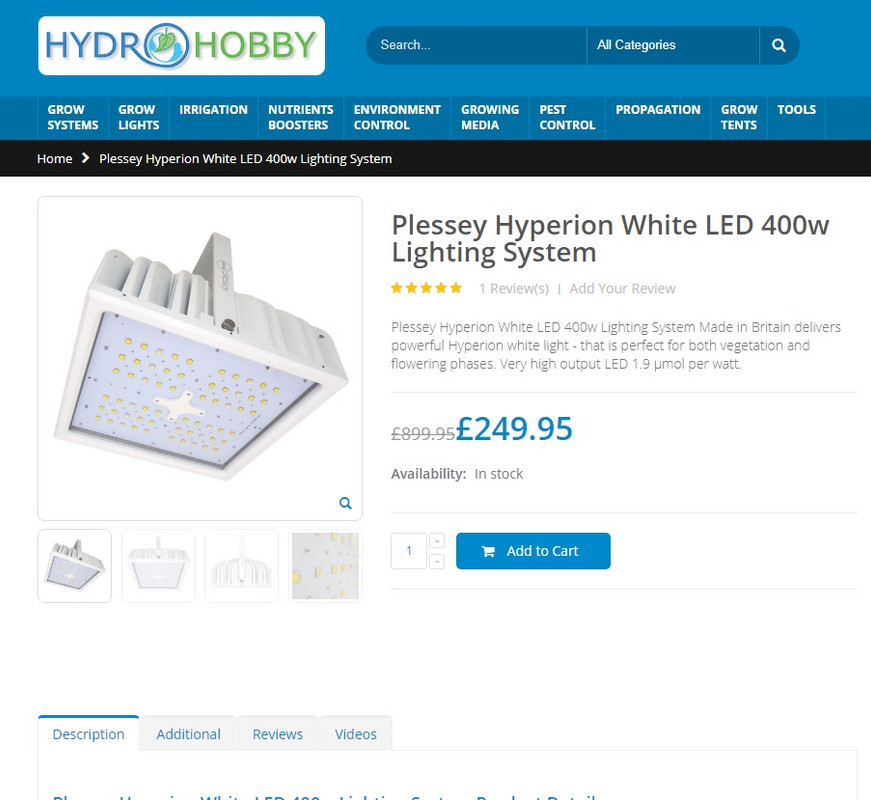Open the Videos tab
This screenshot has width=871, height=800.
(x=356, y=734)
